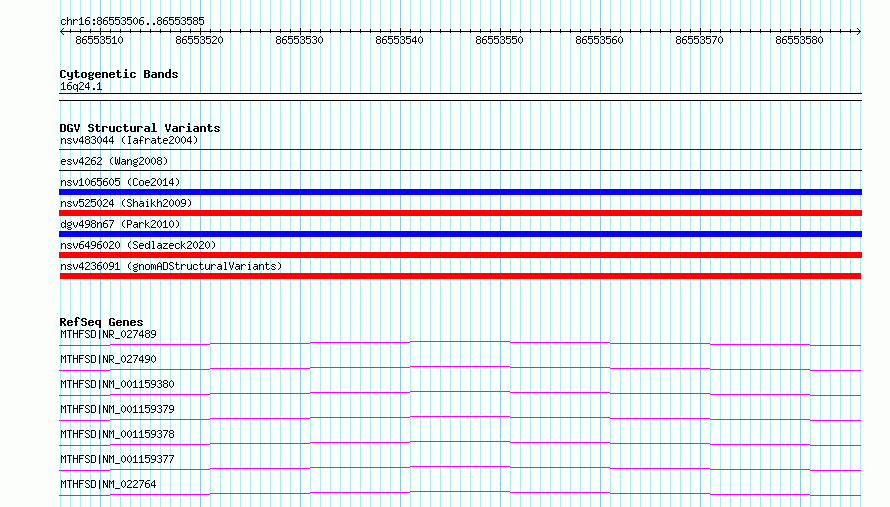Select the Cytogenetic Bands track title
The image size is (890, 507).
tap(119, 74)
